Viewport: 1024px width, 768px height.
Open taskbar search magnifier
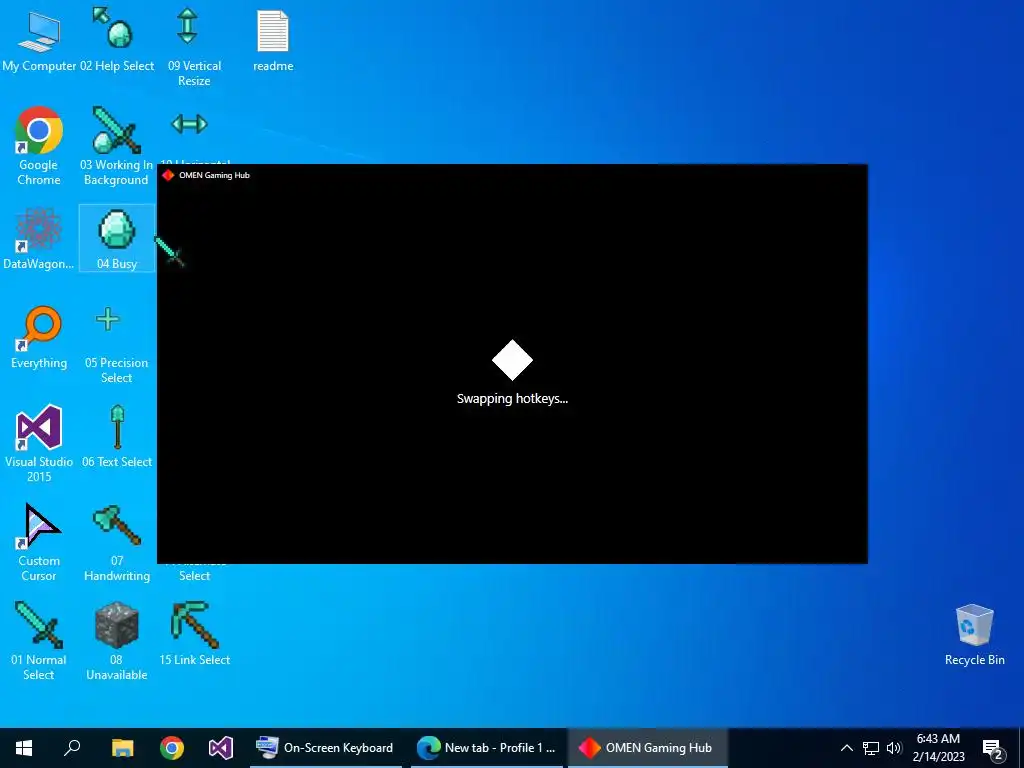coord(72,748)
